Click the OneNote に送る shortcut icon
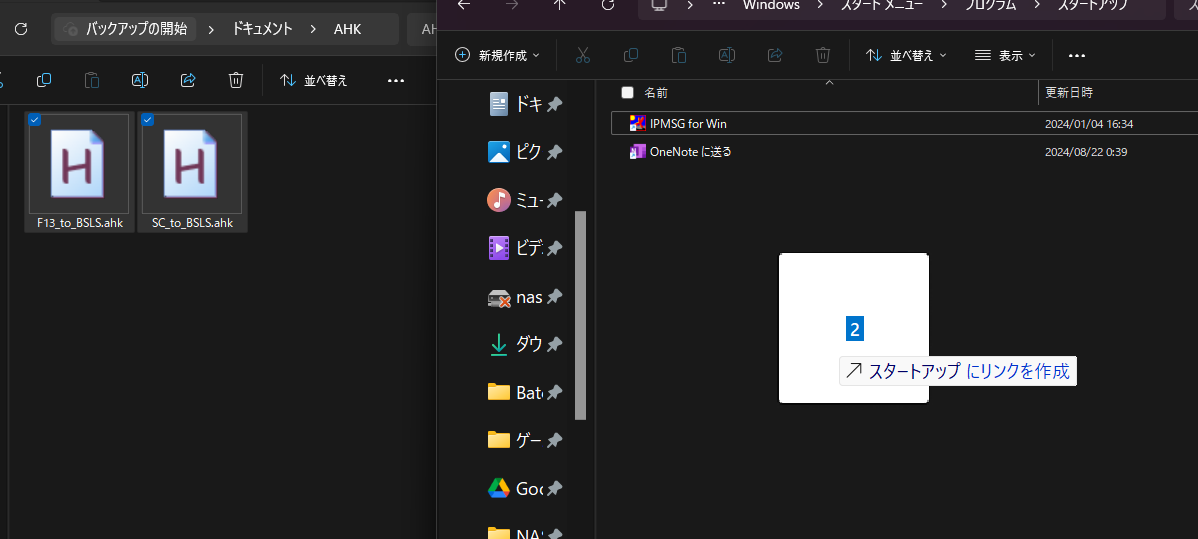Screen dimensions: 1198x539 (637, 151)
